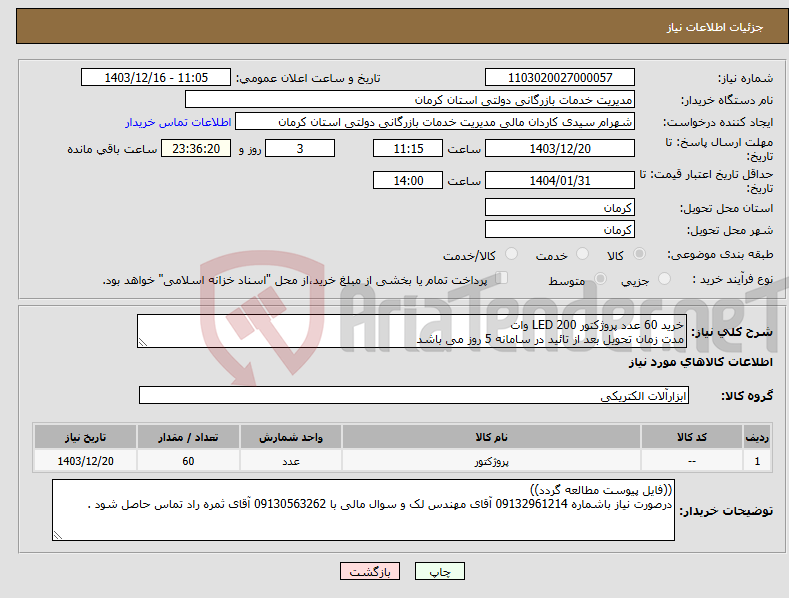Click the جزئیات اطلاعات نیاز header title

coord(715,27)
